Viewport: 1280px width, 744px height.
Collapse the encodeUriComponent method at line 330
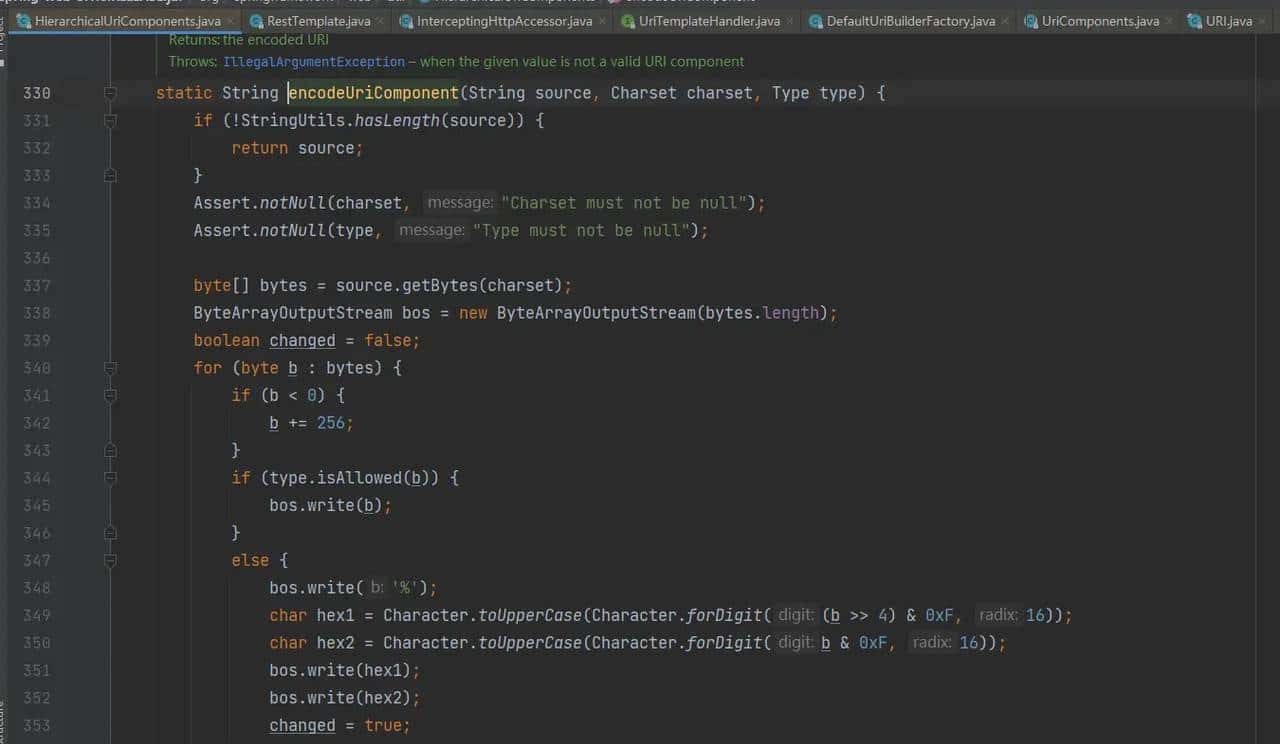110,93
